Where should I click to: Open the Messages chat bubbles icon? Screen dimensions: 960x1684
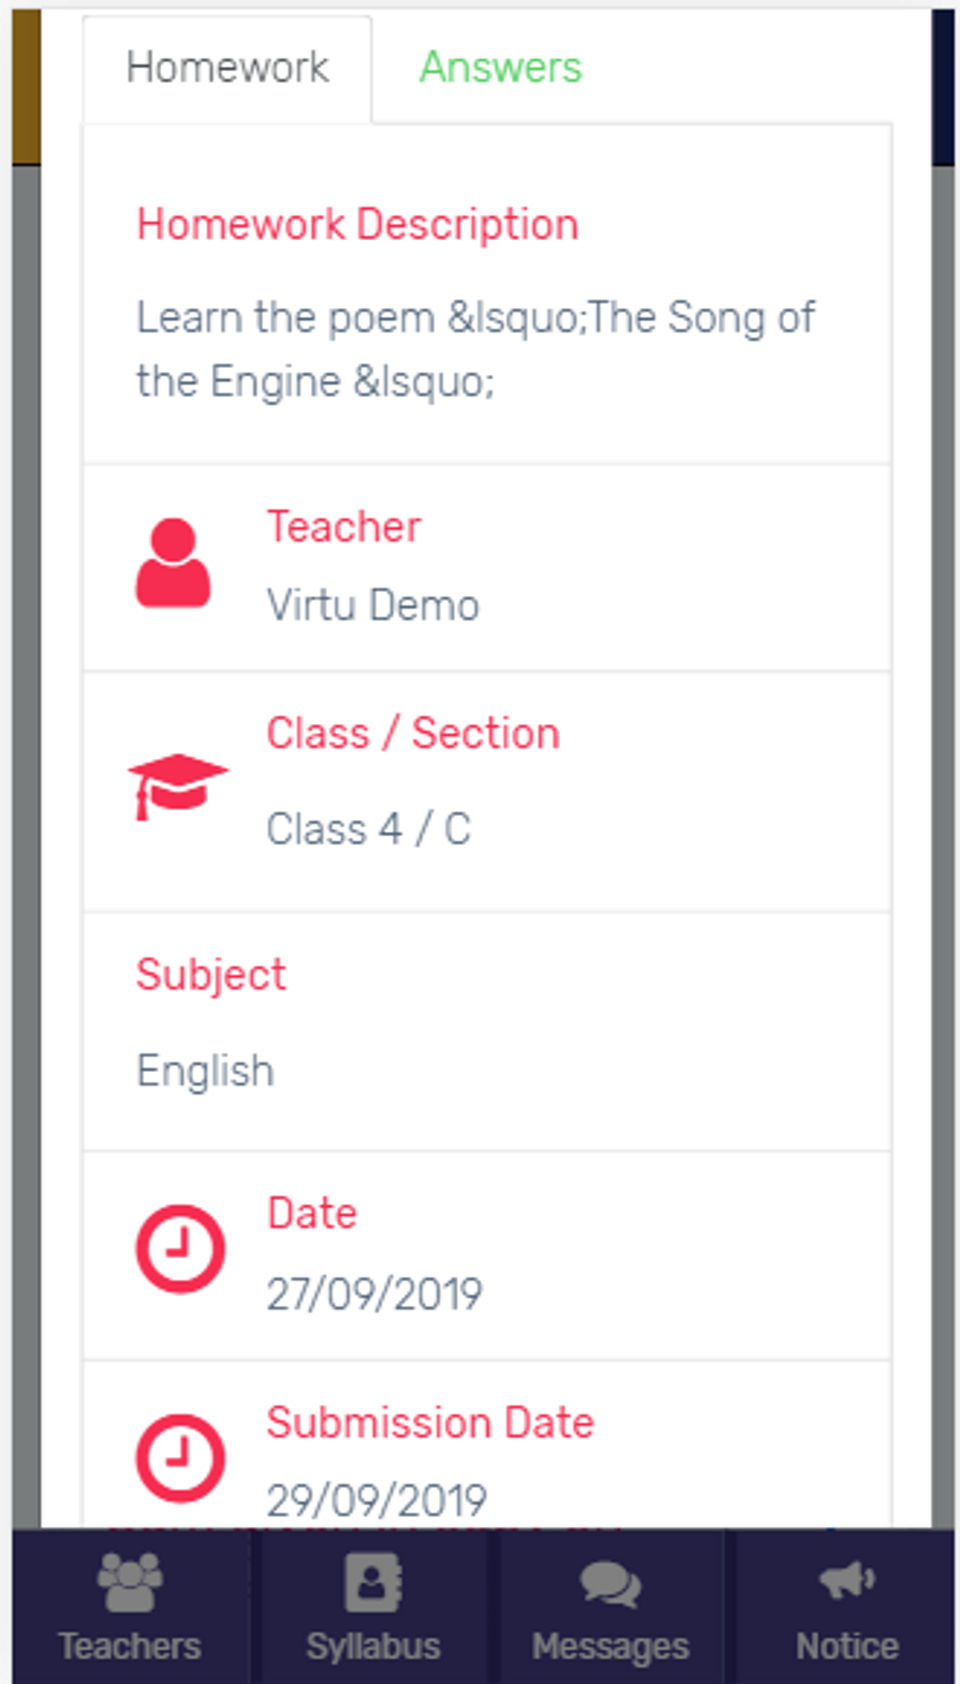pos(610,1584)
